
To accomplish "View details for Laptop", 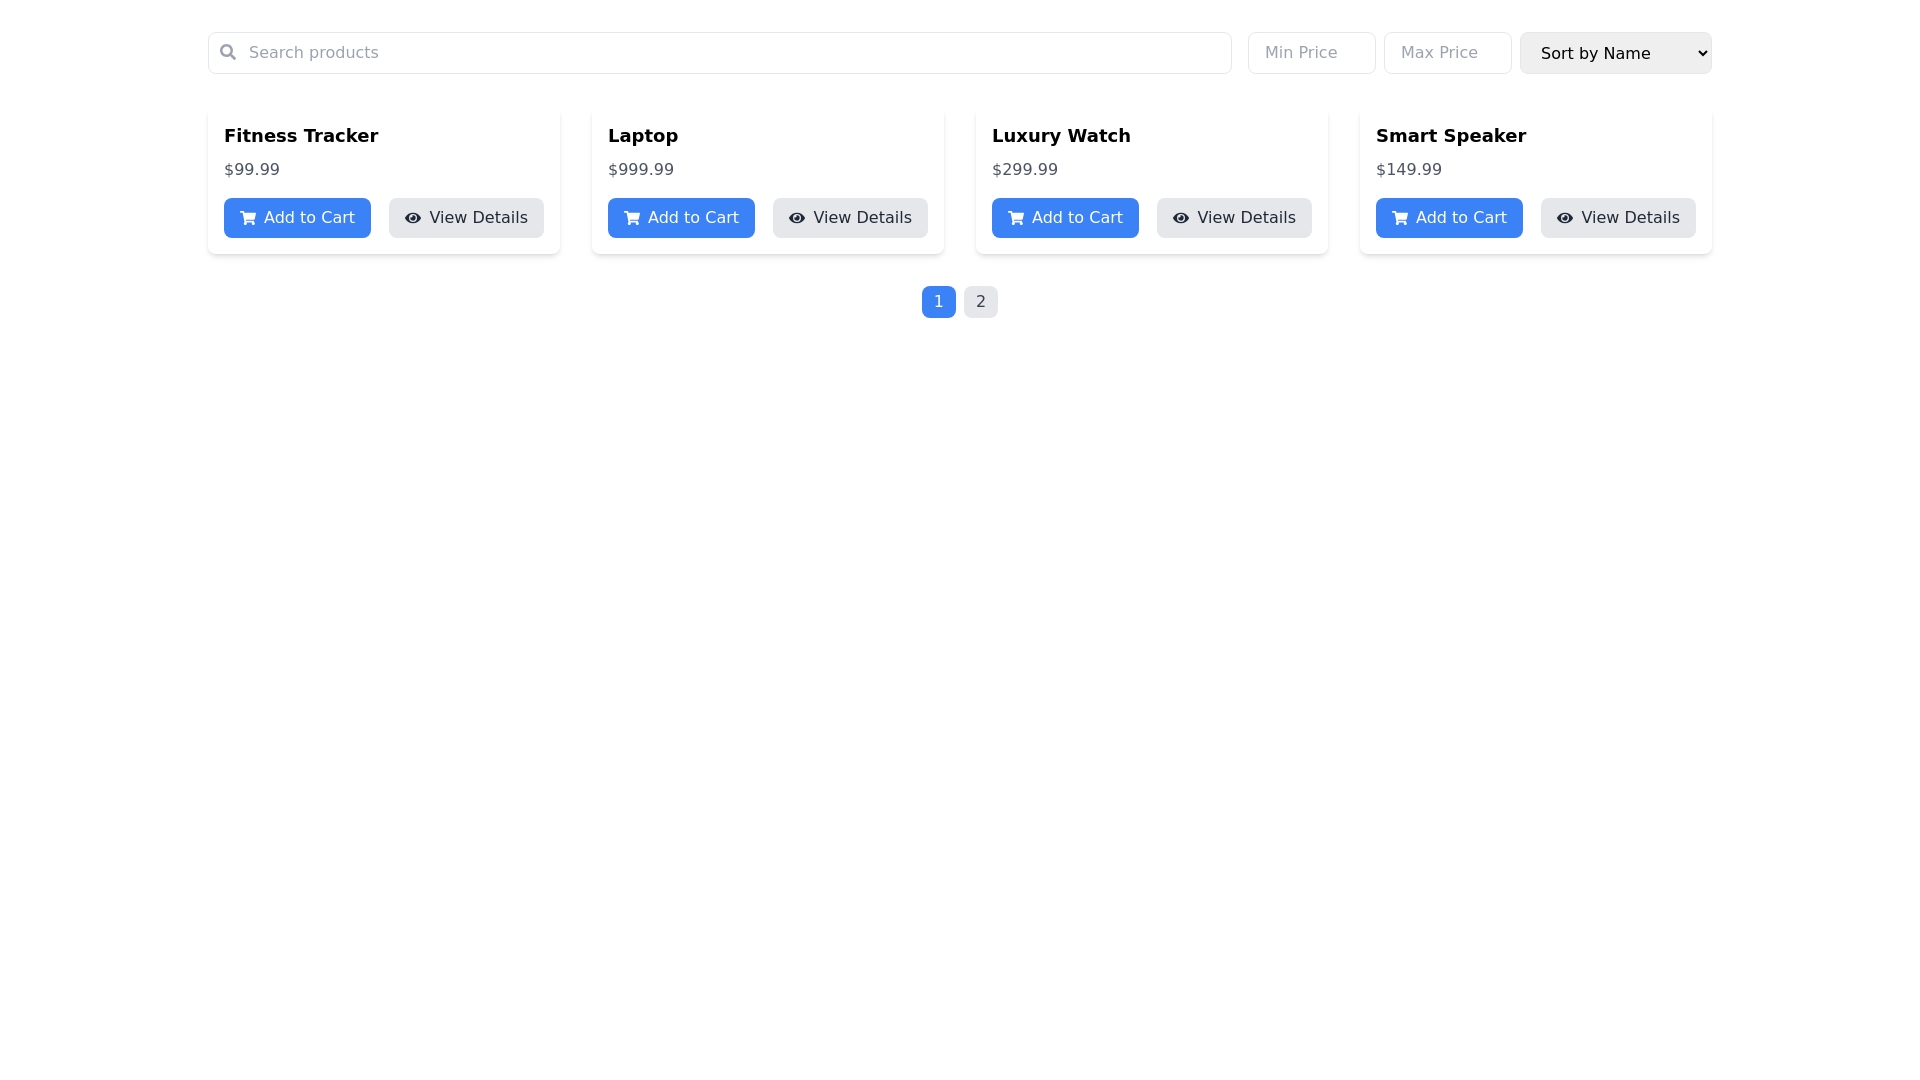I will tap(850, 218).
